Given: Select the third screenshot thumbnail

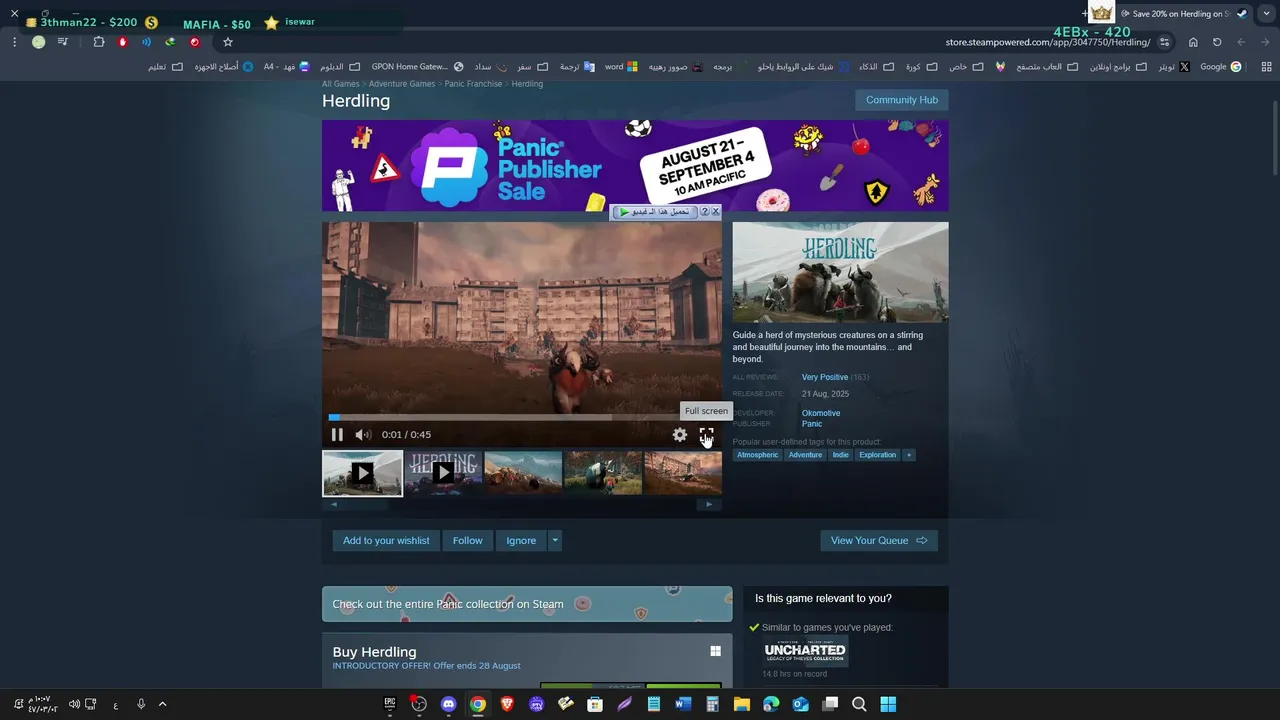Looking at the screenshot, I should tap(523, 473).
